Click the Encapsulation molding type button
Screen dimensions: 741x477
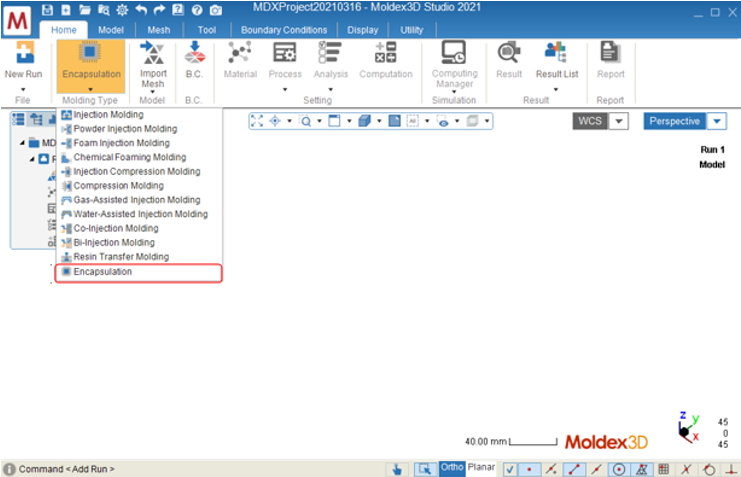pos(91,66)
